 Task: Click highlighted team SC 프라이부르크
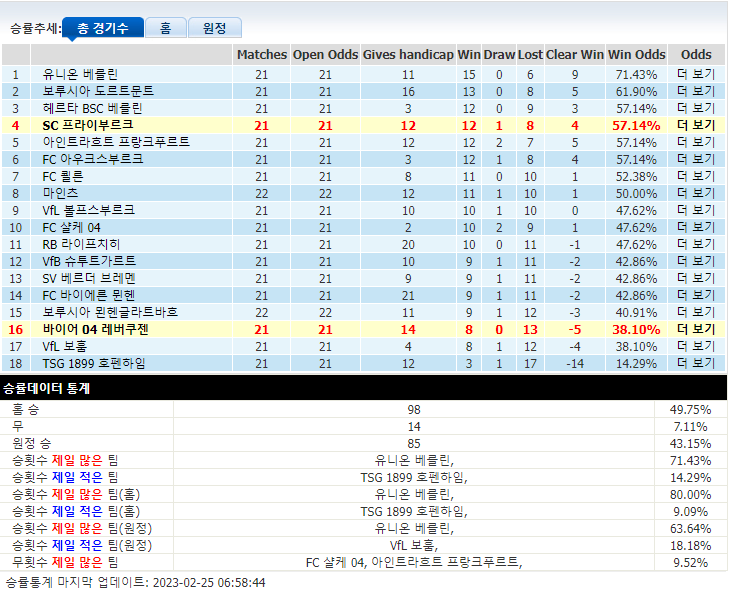pos(88,125)
